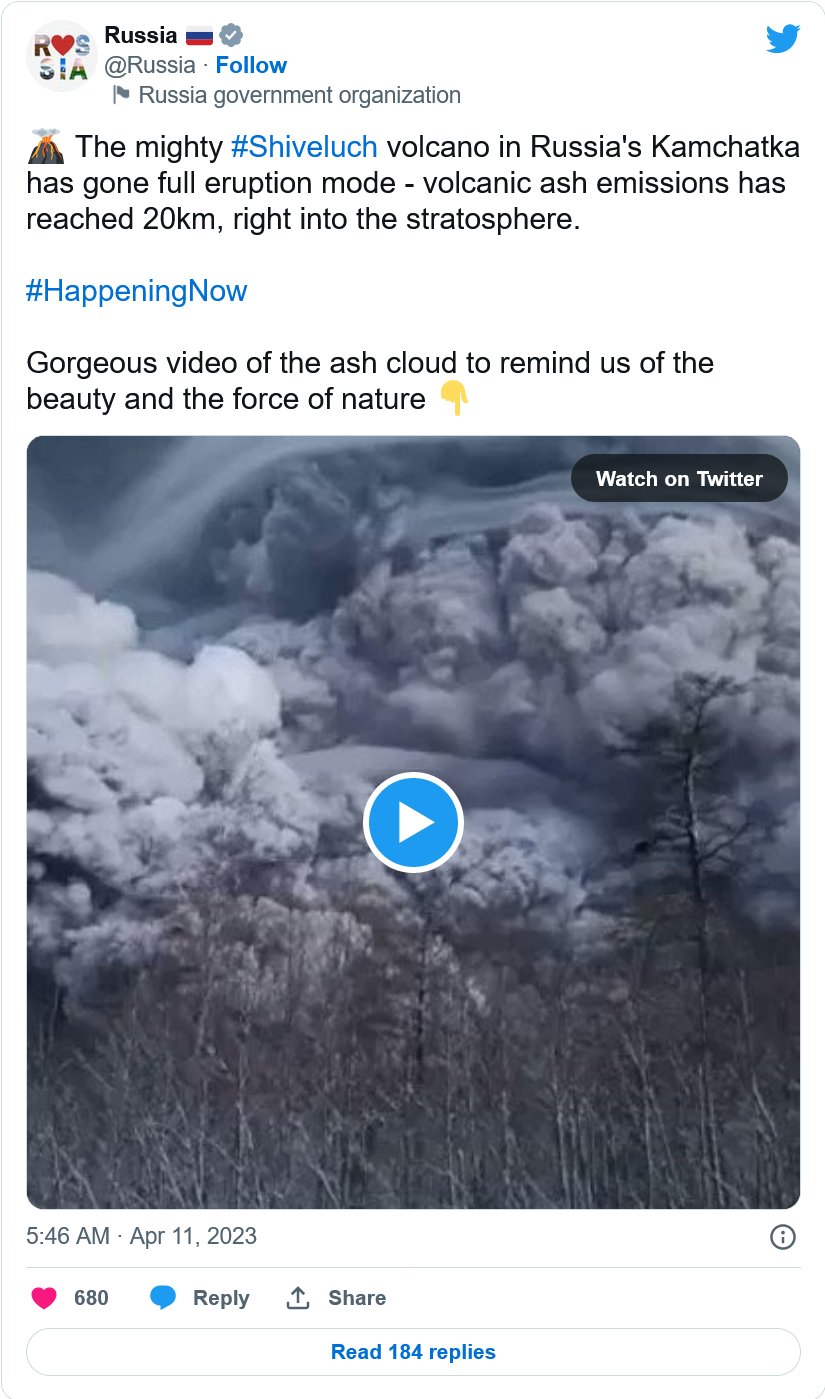Open the info circle icon
This screenshot has width=825, height=1399.
click(x=782, y=1237)
